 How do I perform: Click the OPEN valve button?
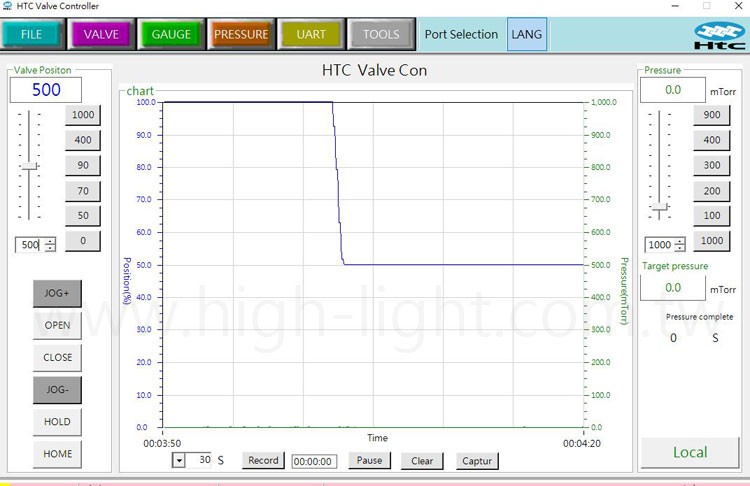[x=57, y=325]
